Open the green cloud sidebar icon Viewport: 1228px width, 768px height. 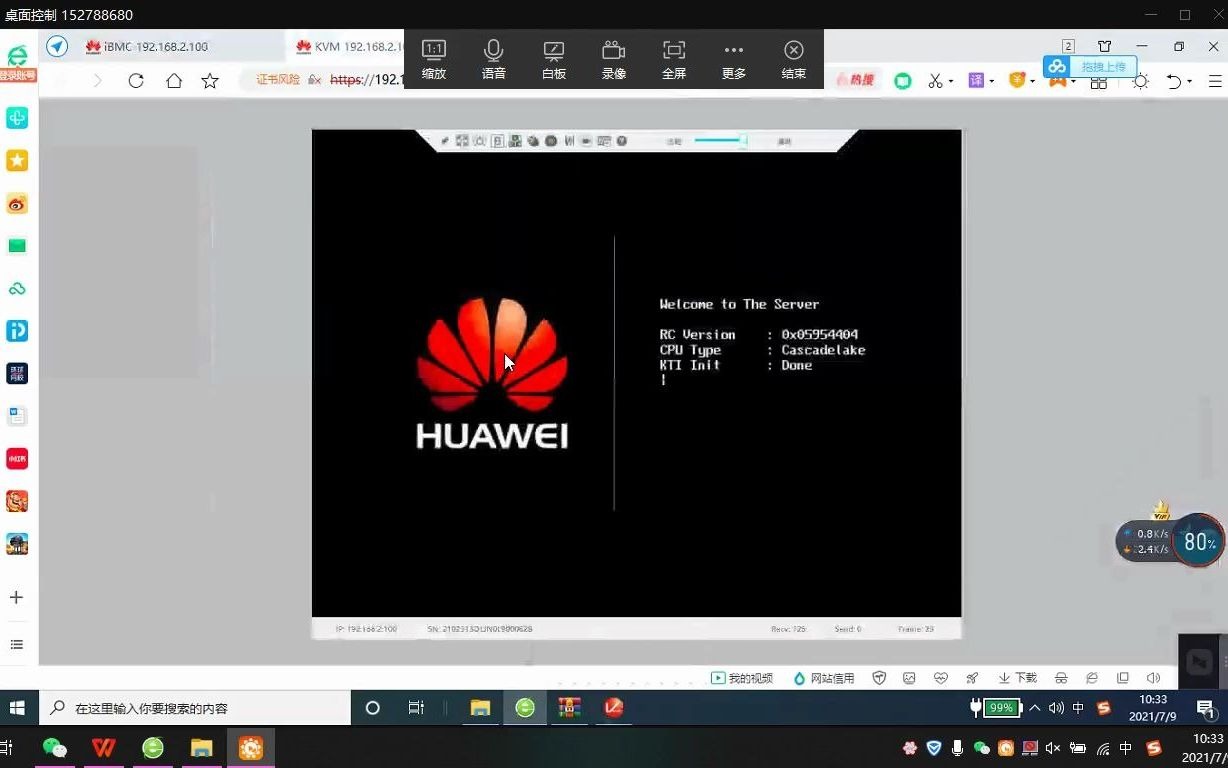(17, 289)
